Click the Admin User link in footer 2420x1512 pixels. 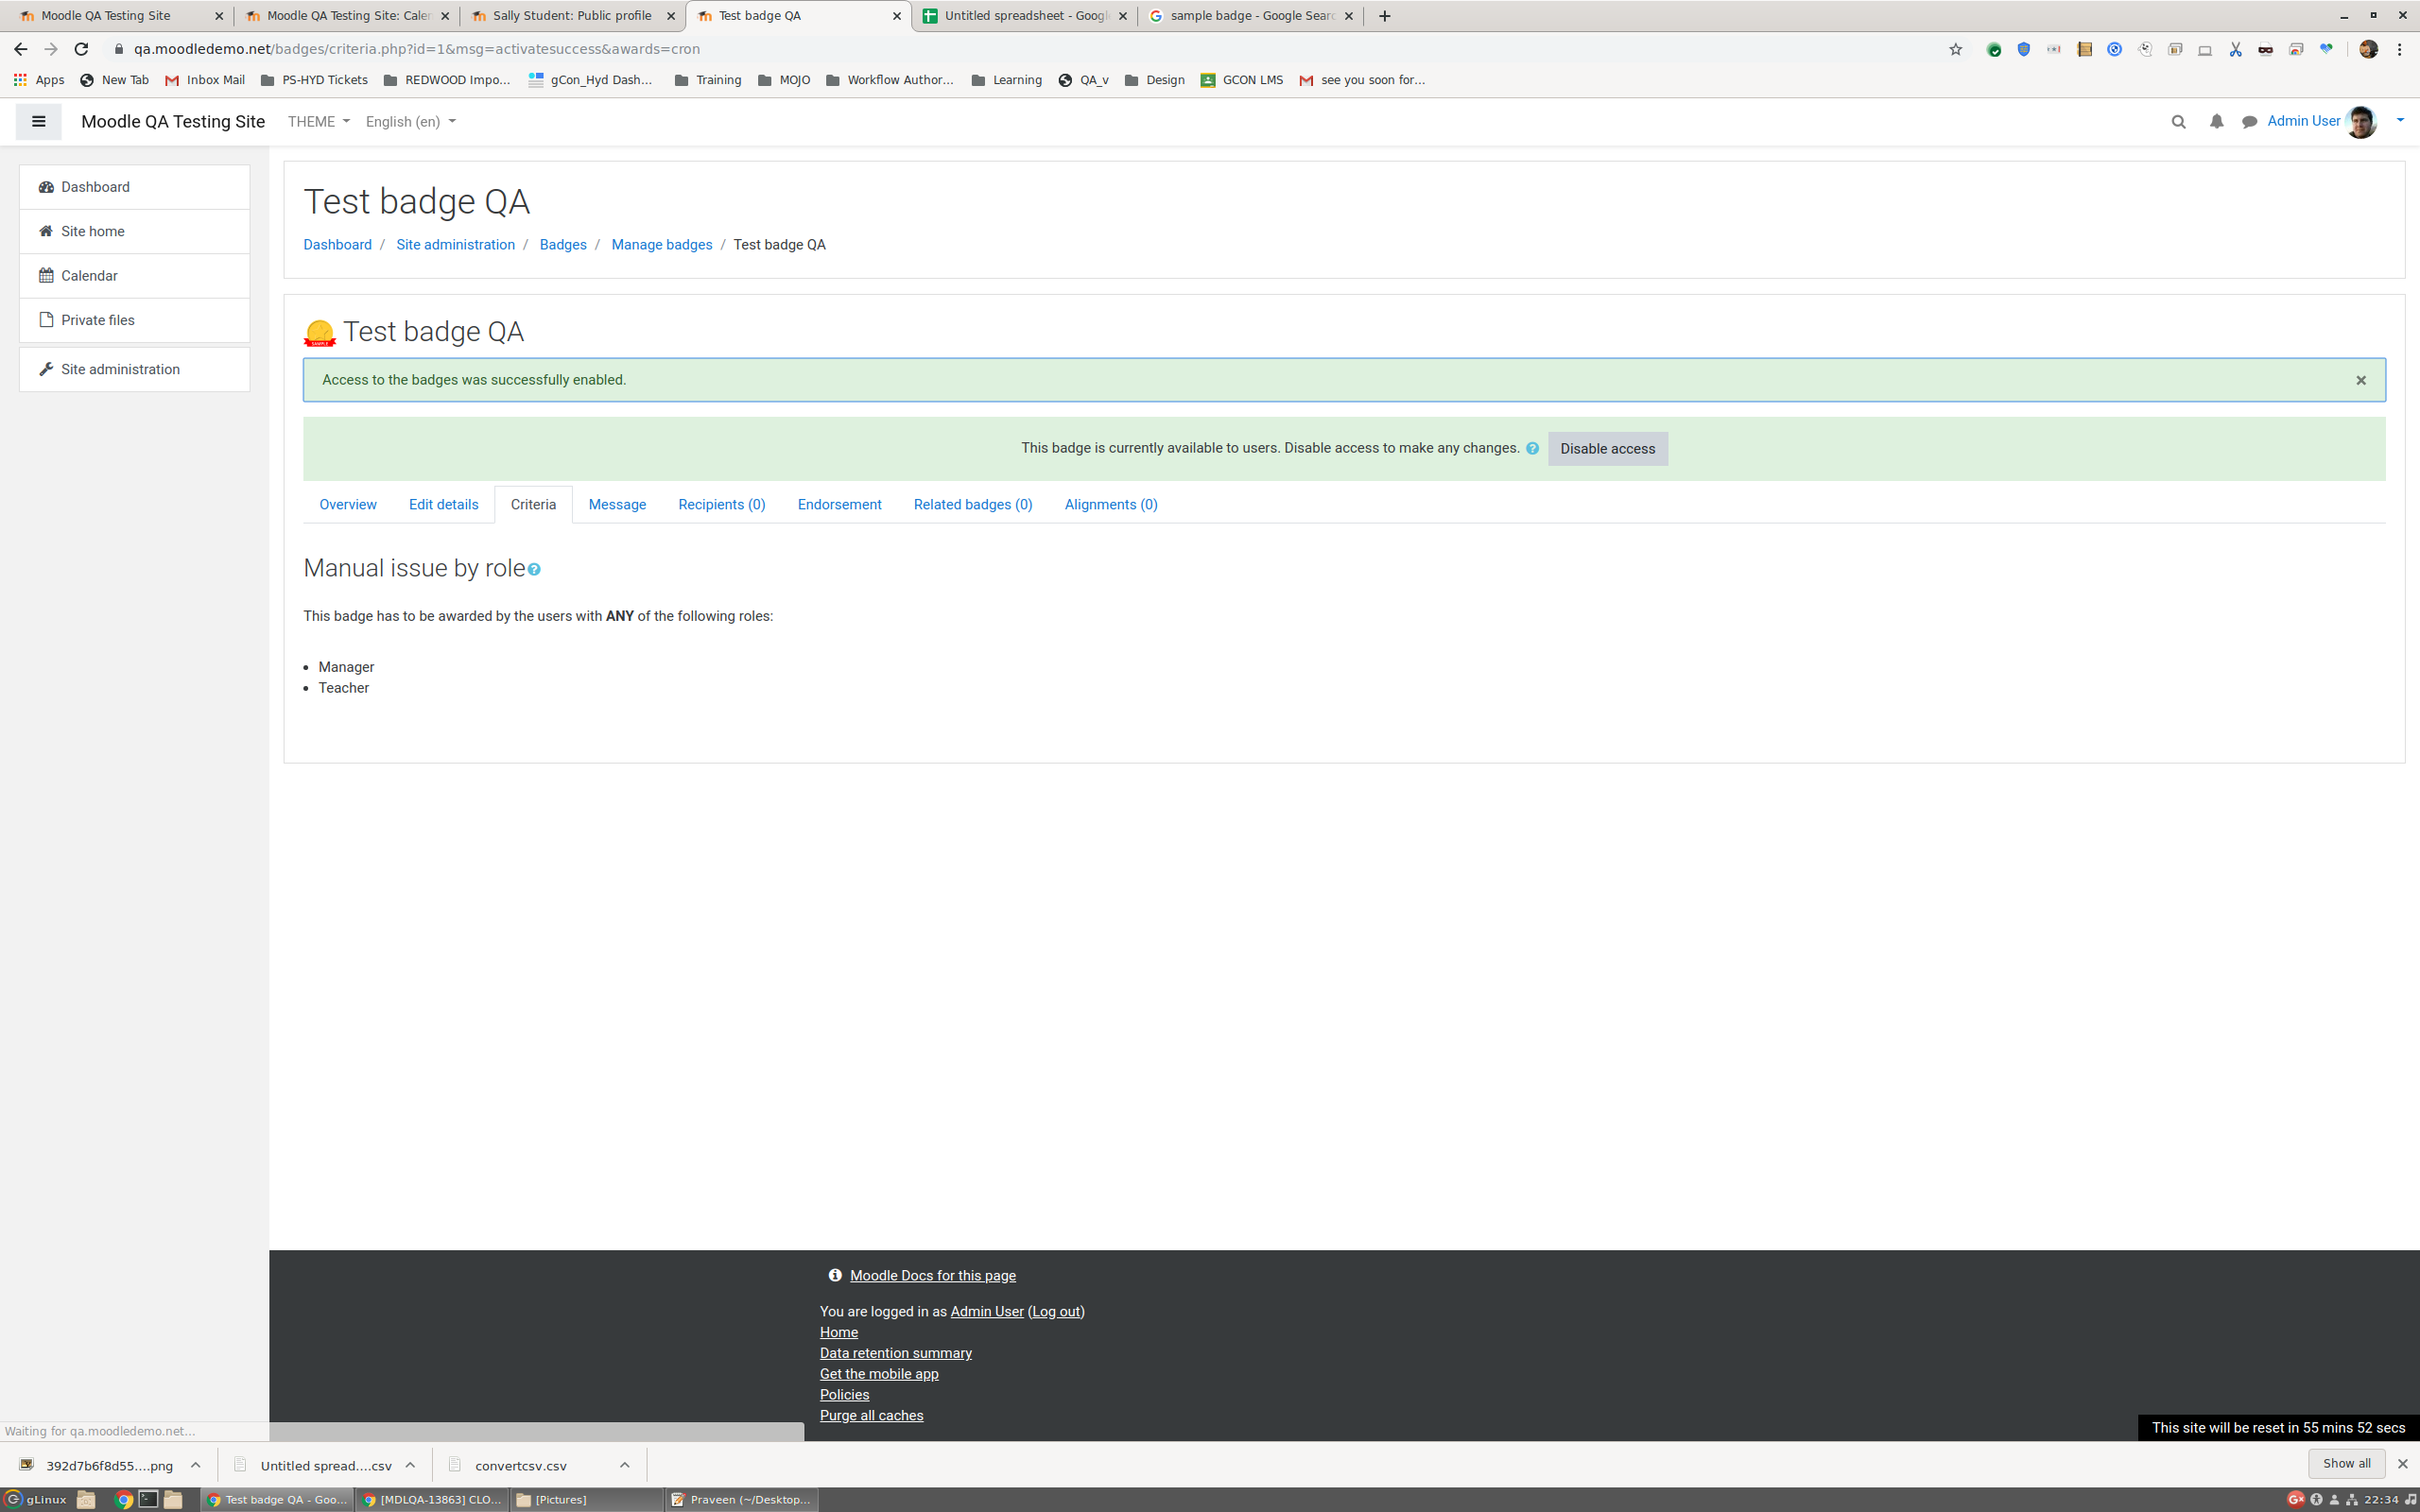986,1311
